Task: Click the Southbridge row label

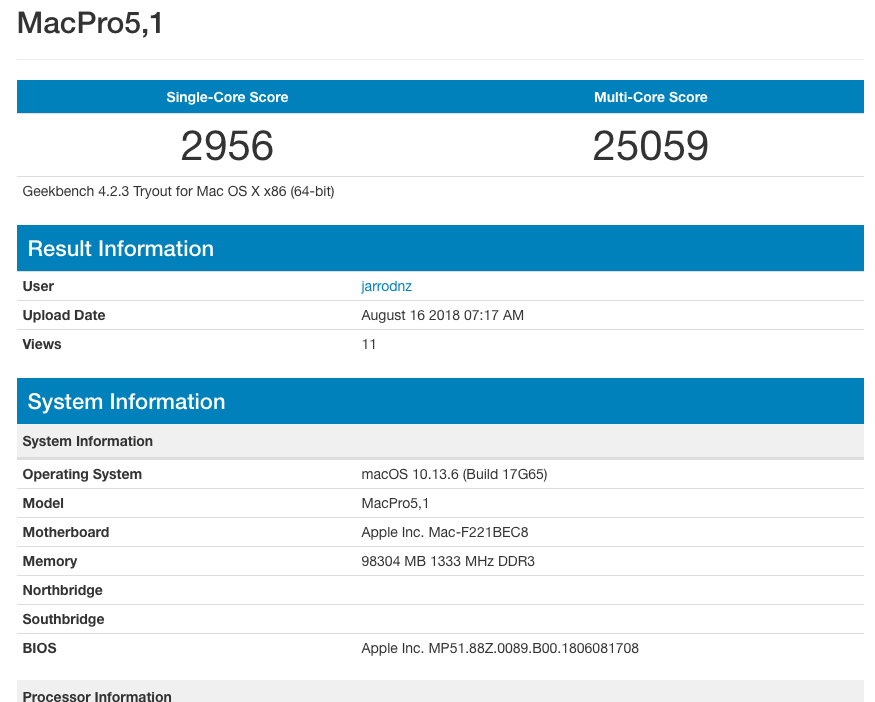Action: click(x=63, y=619)
